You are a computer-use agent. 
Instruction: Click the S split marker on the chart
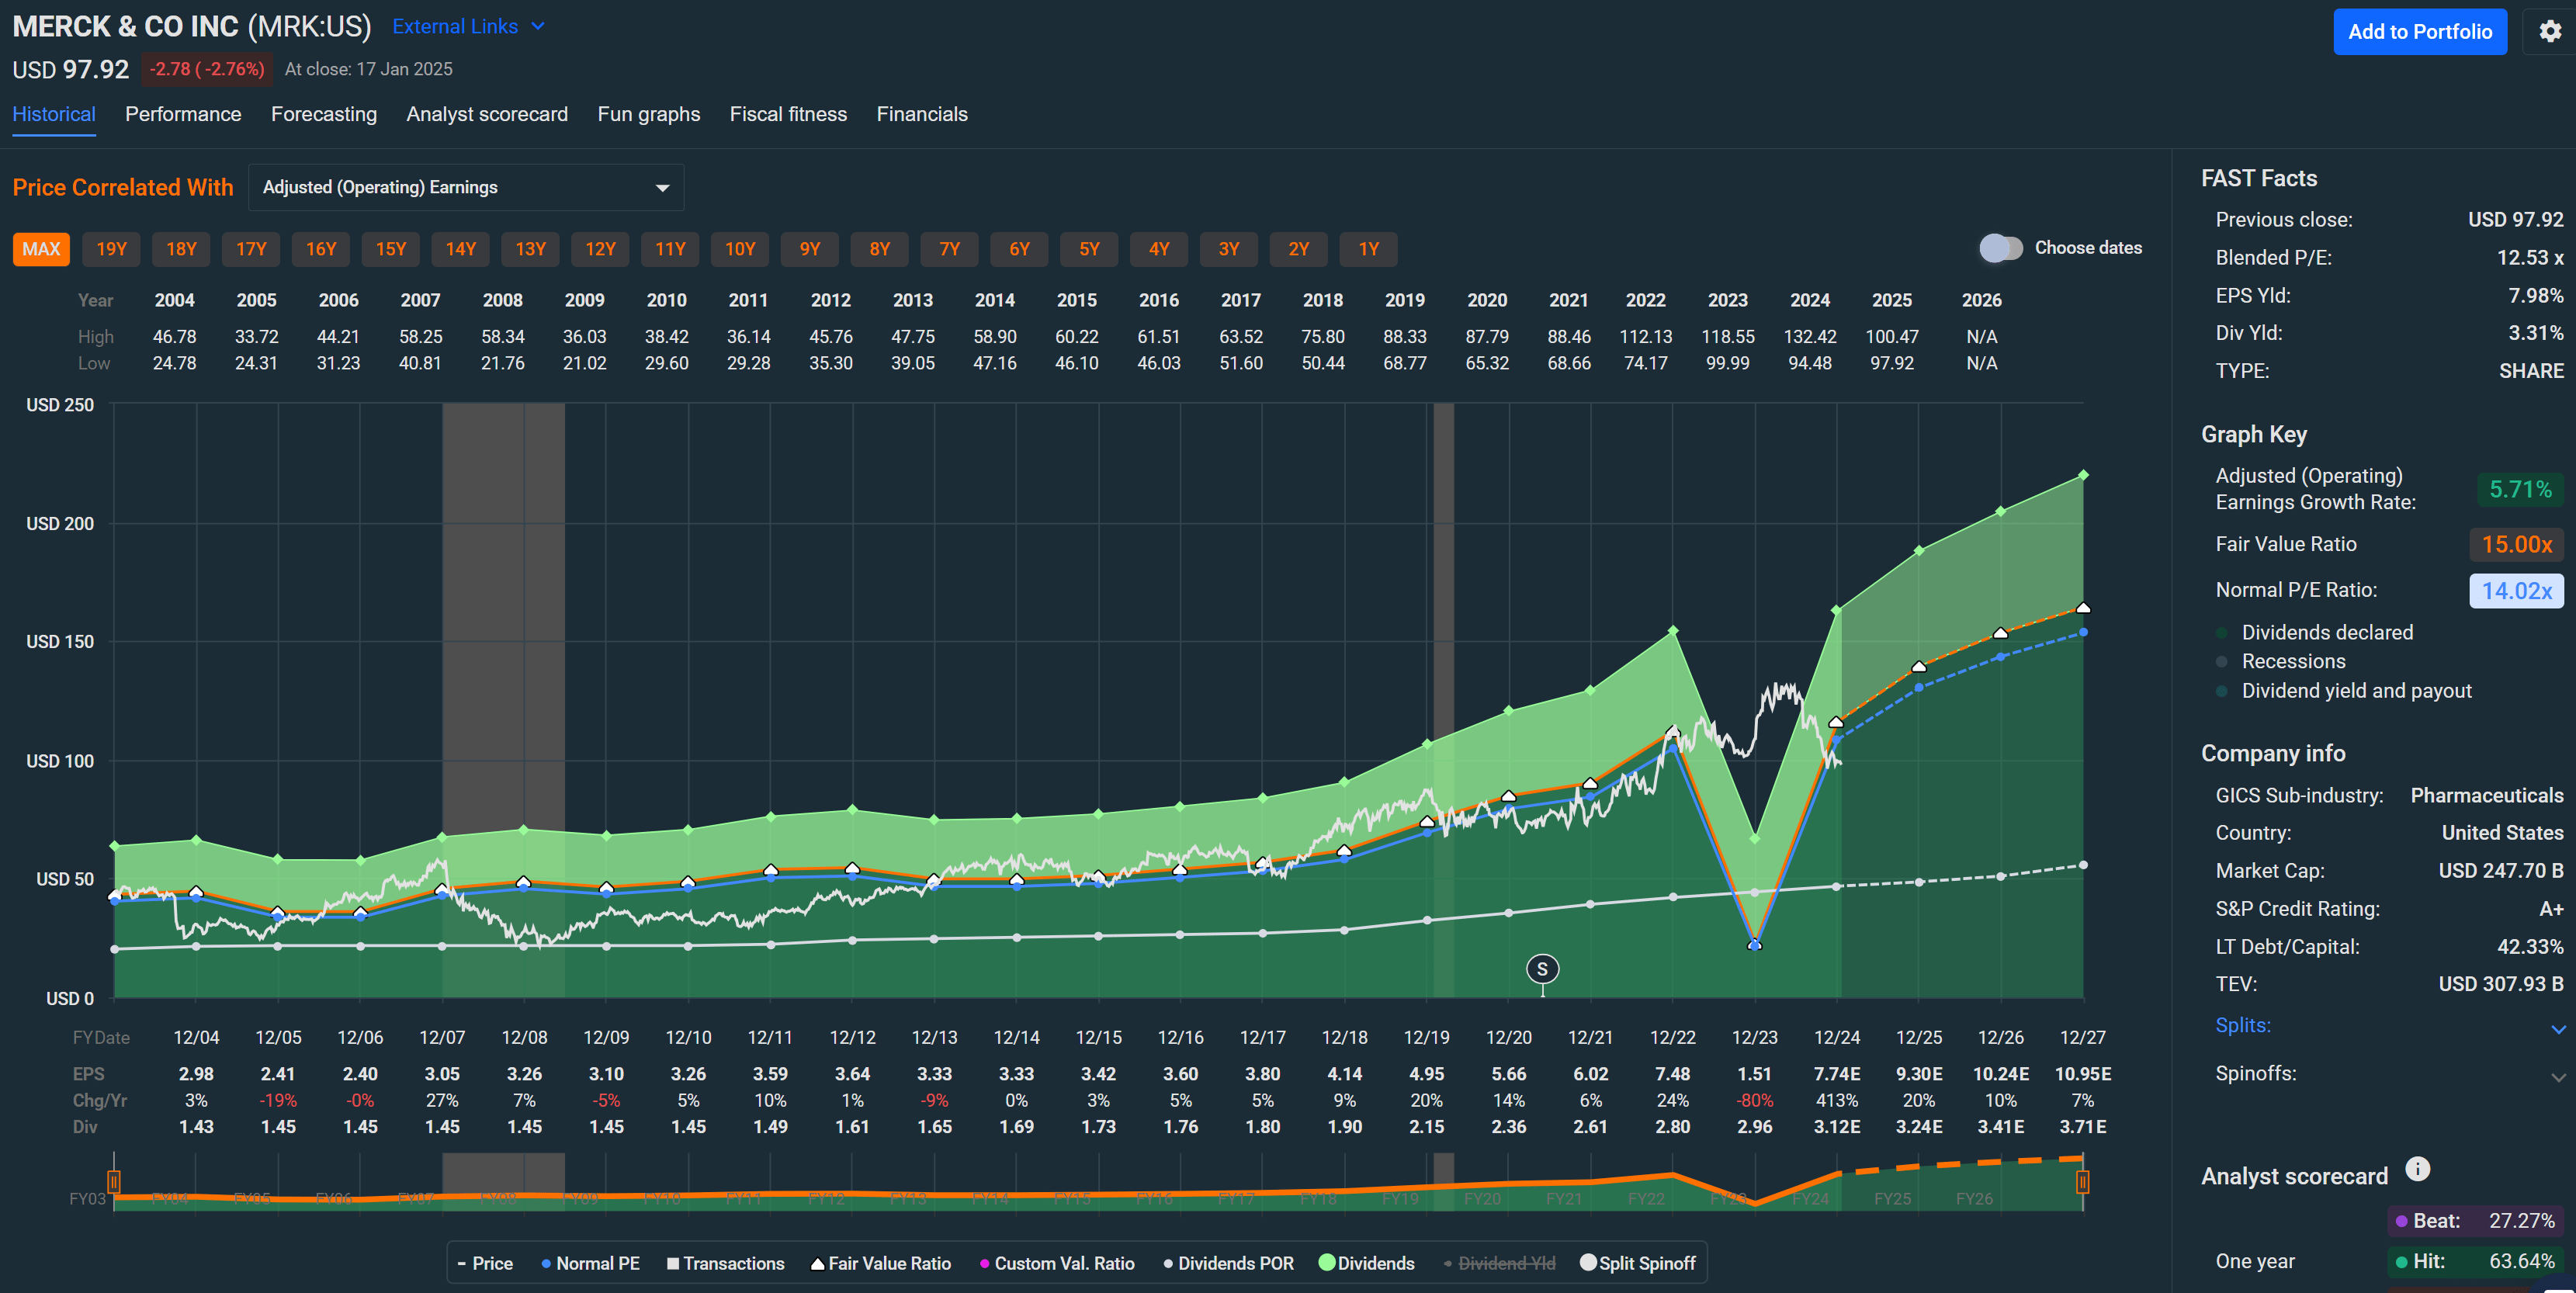[1543, 969]
